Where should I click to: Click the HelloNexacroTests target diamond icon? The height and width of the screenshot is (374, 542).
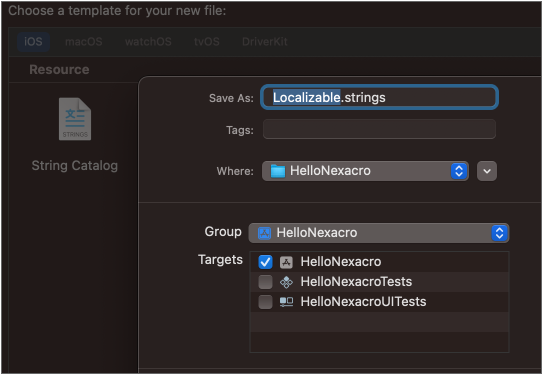click(x=286, y=282)
